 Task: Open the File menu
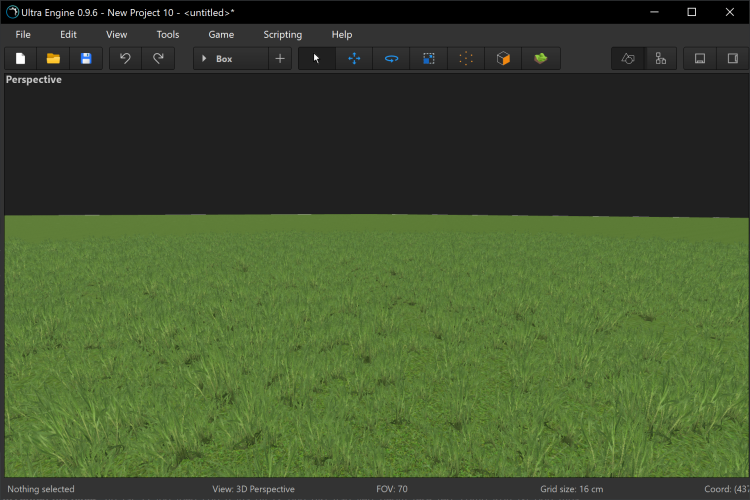click(x=23, y=34)
